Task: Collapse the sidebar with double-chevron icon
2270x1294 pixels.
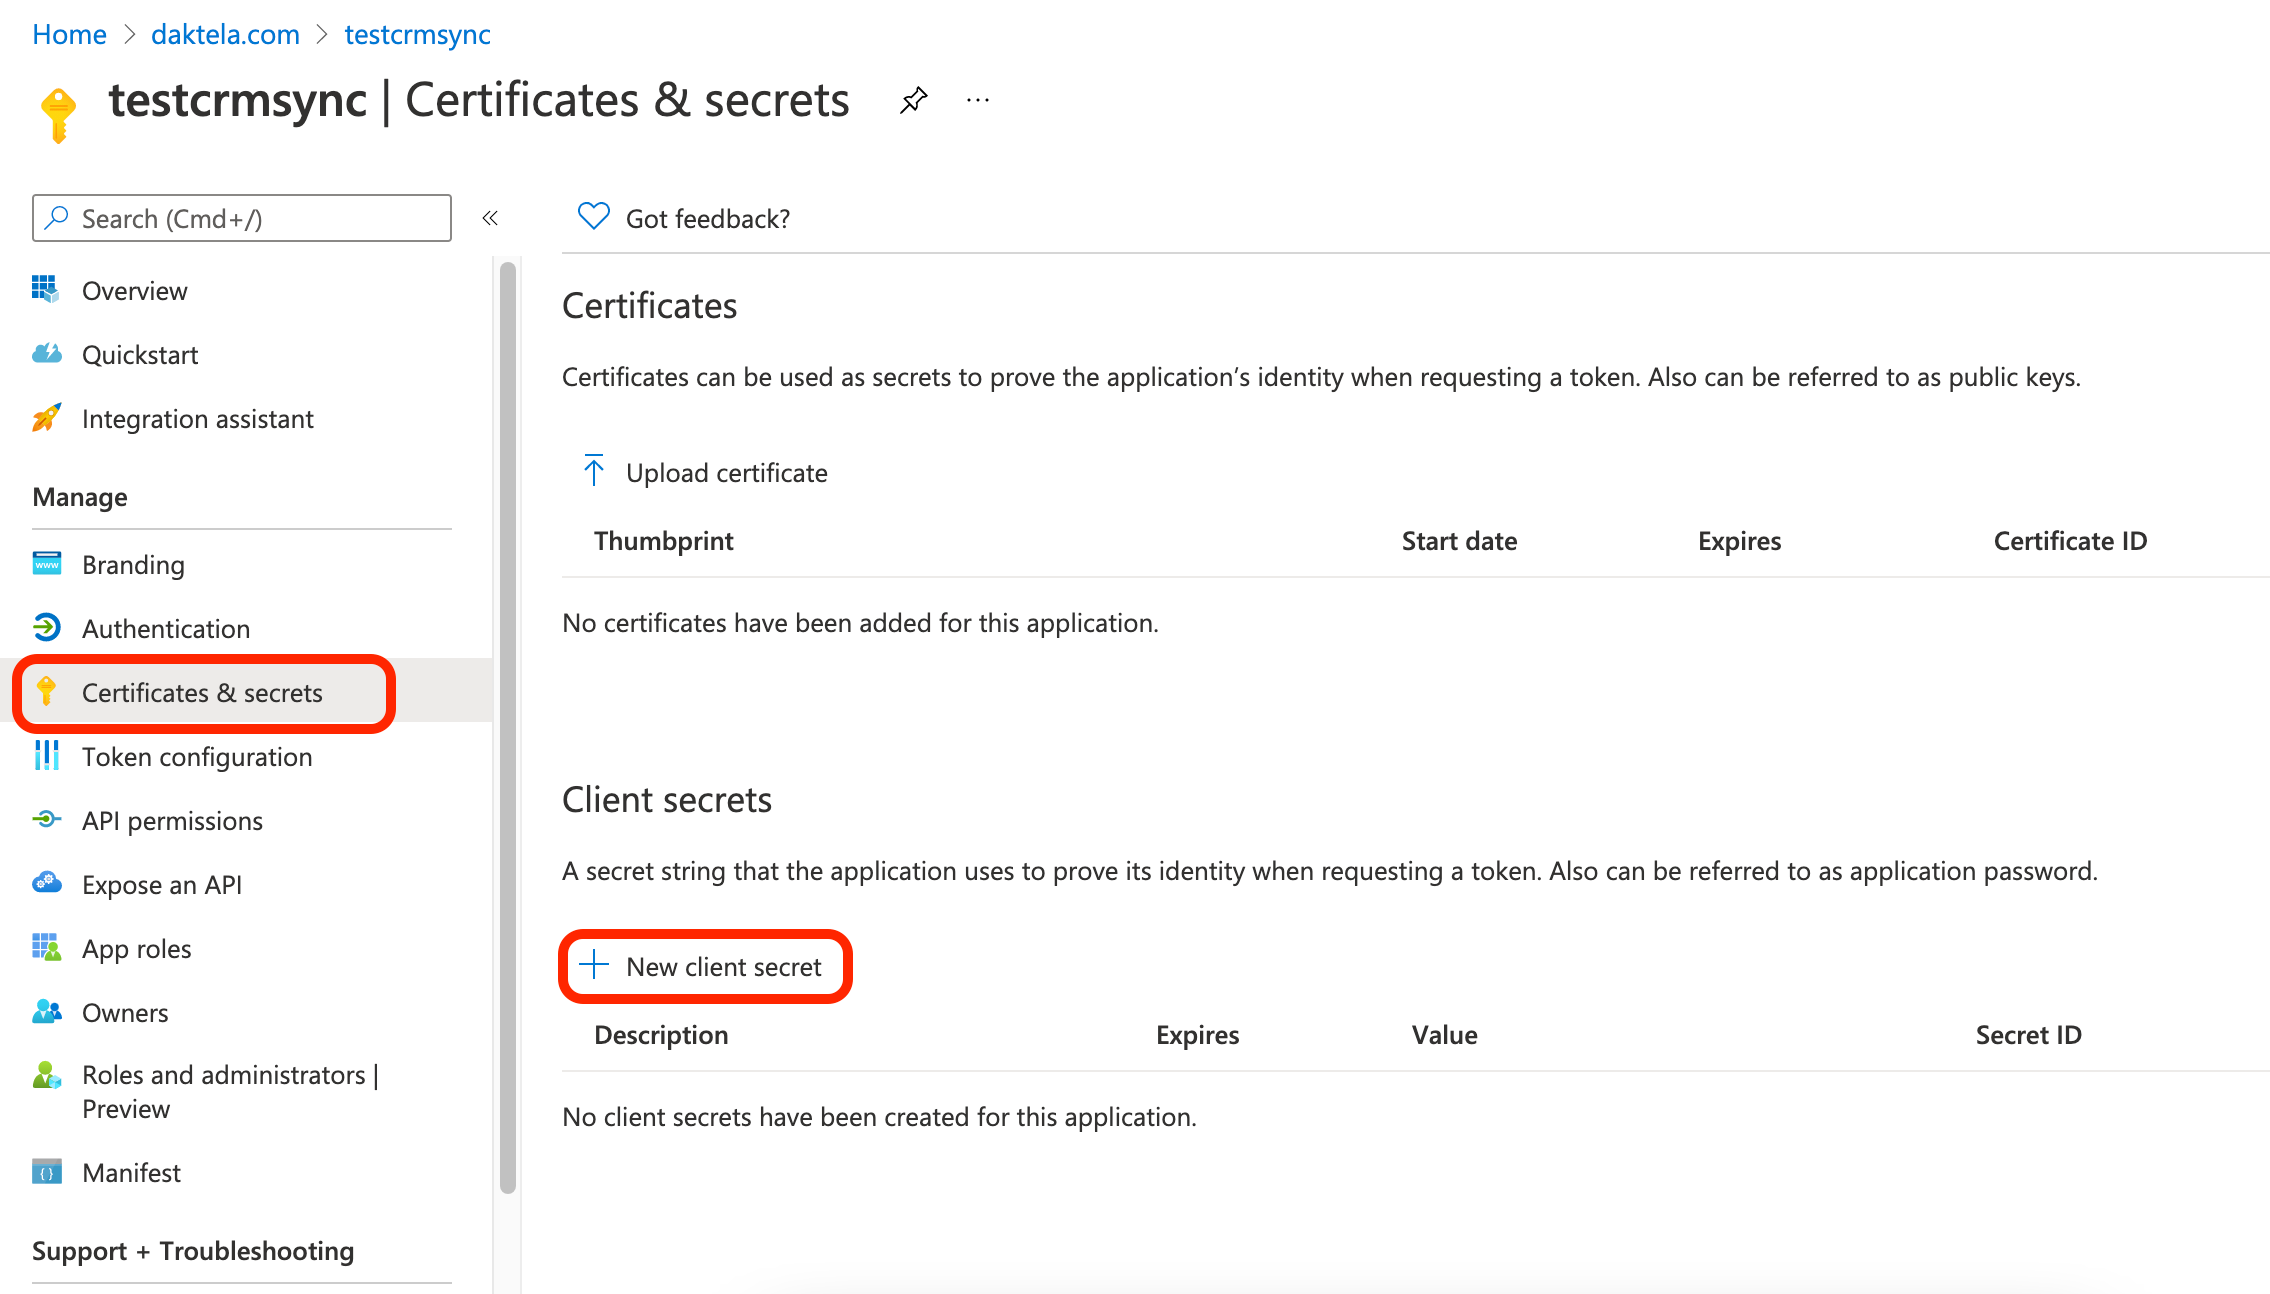Action: point(490,218)
